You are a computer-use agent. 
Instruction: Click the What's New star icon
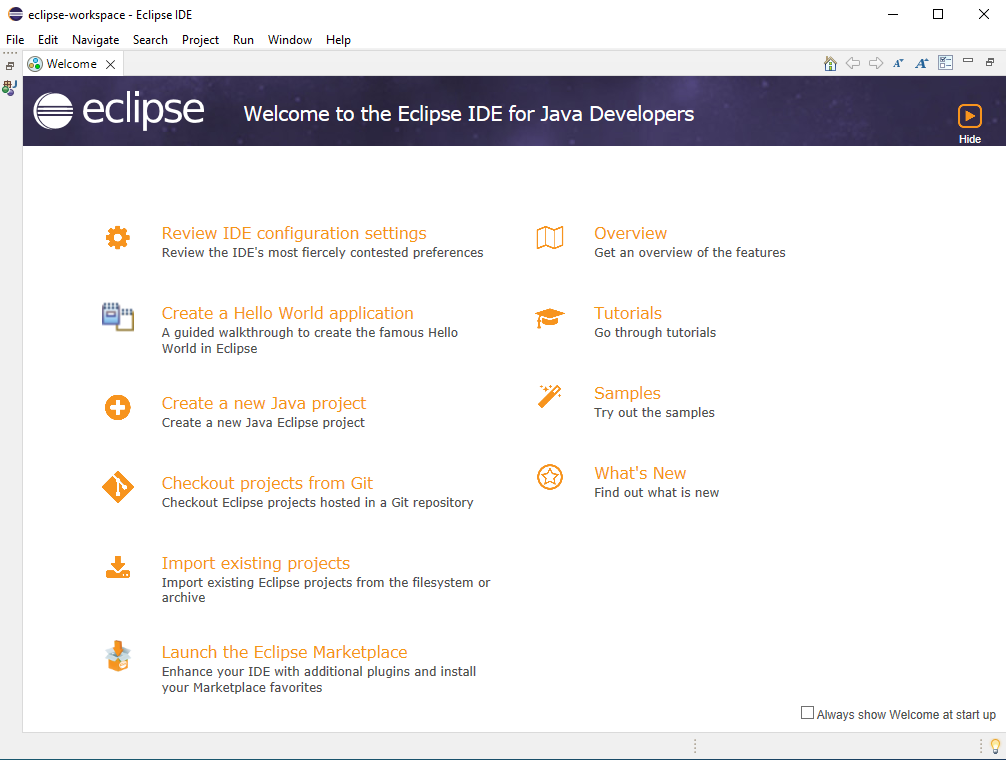(550, 477)
